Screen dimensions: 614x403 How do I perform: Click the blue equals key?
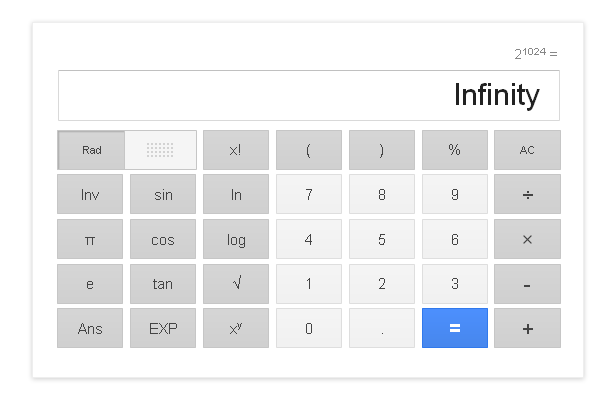coord(454,328)
